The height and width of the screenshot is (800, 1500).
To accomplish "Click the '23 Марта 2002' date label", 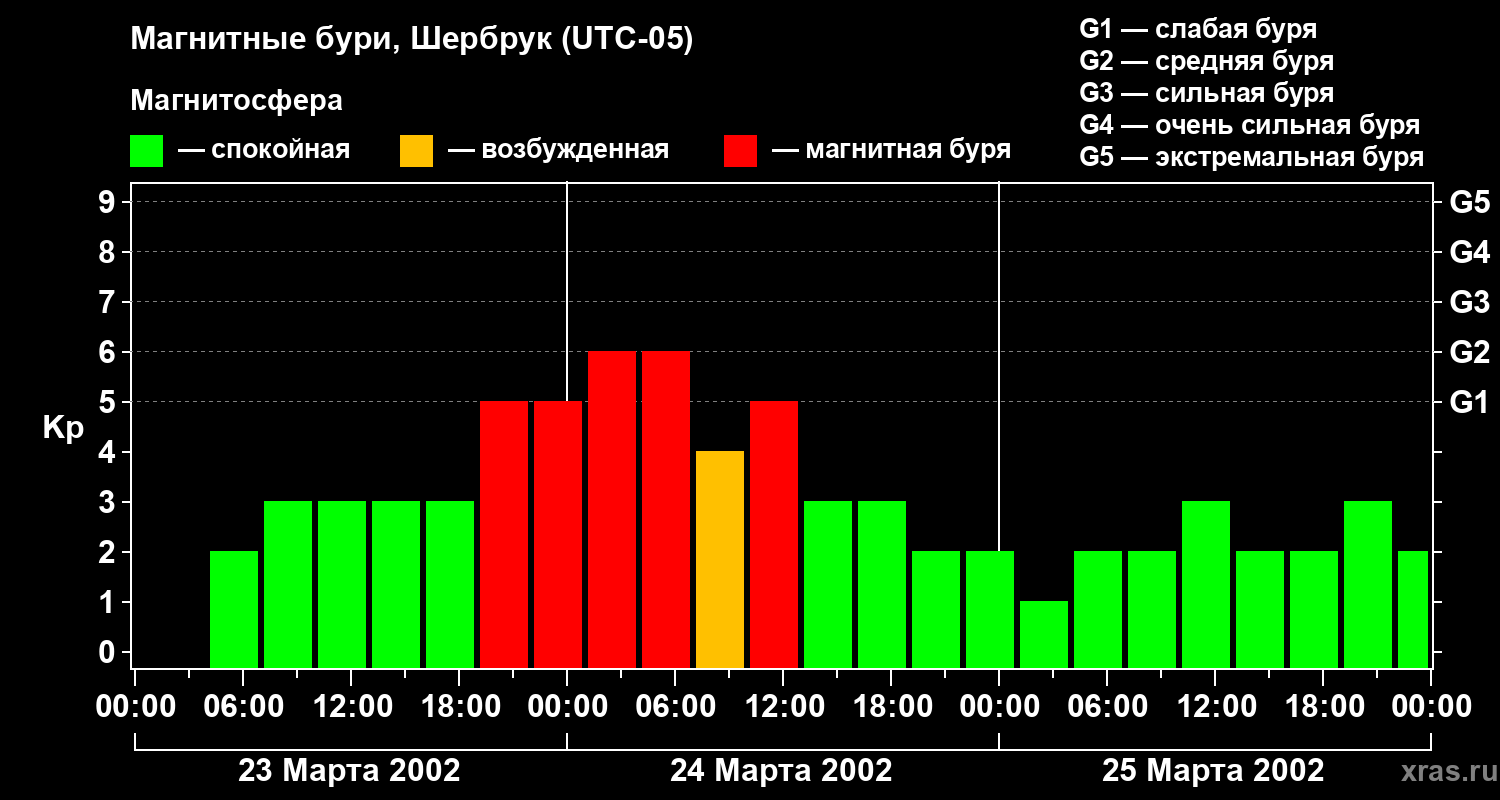I will pyautogui.click(x=349, y=771).
